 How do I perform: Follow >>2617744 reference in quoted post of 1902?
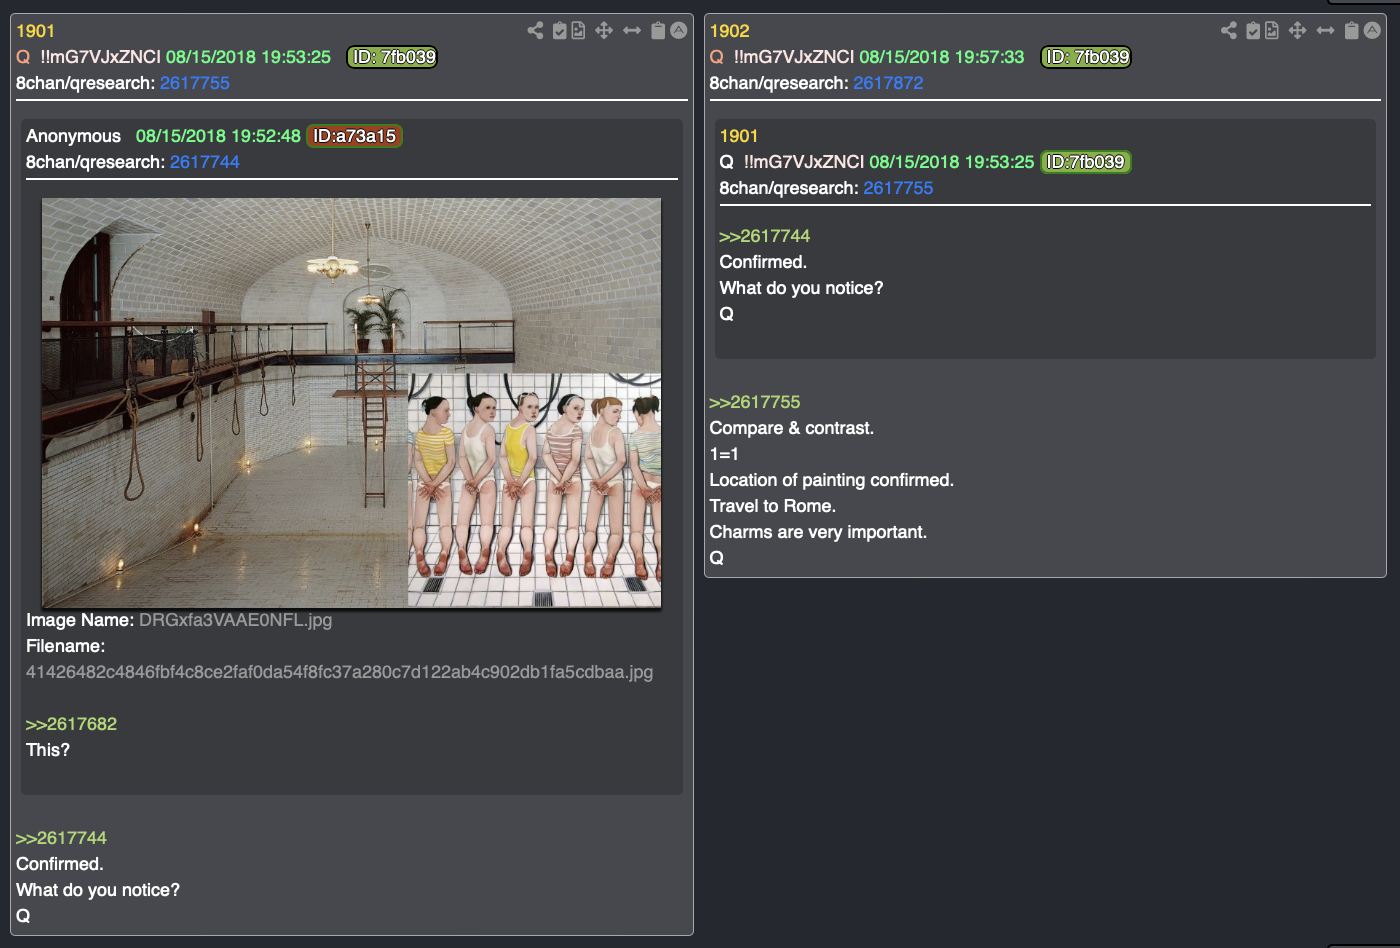pyautogui.click(x=765, y=236)
